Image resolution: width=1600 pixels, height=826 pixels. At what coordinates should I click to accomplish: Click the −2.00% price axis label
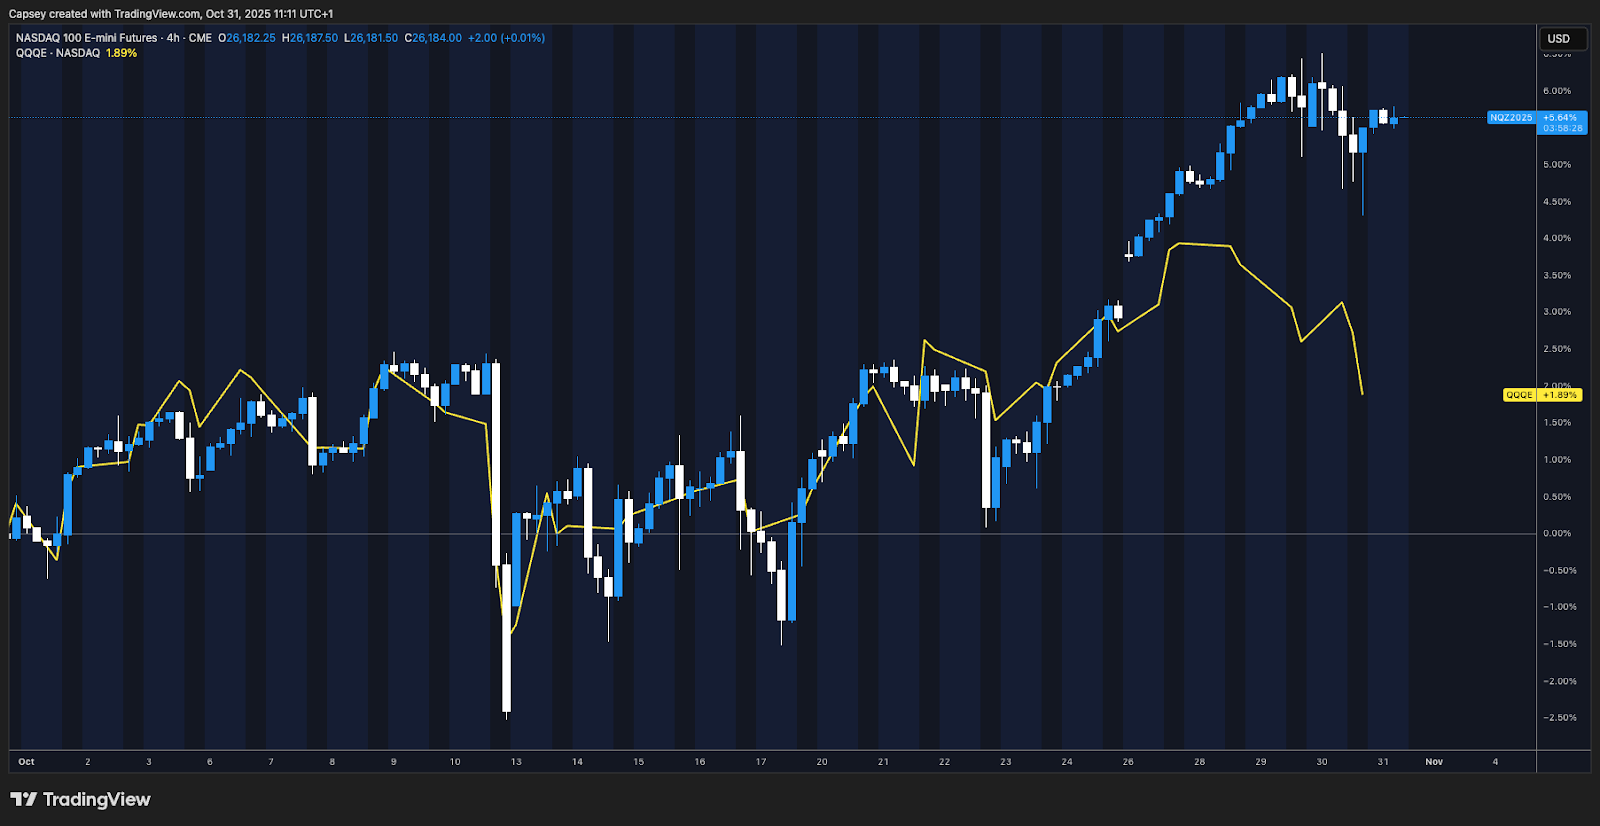[x=1559, y=681]
